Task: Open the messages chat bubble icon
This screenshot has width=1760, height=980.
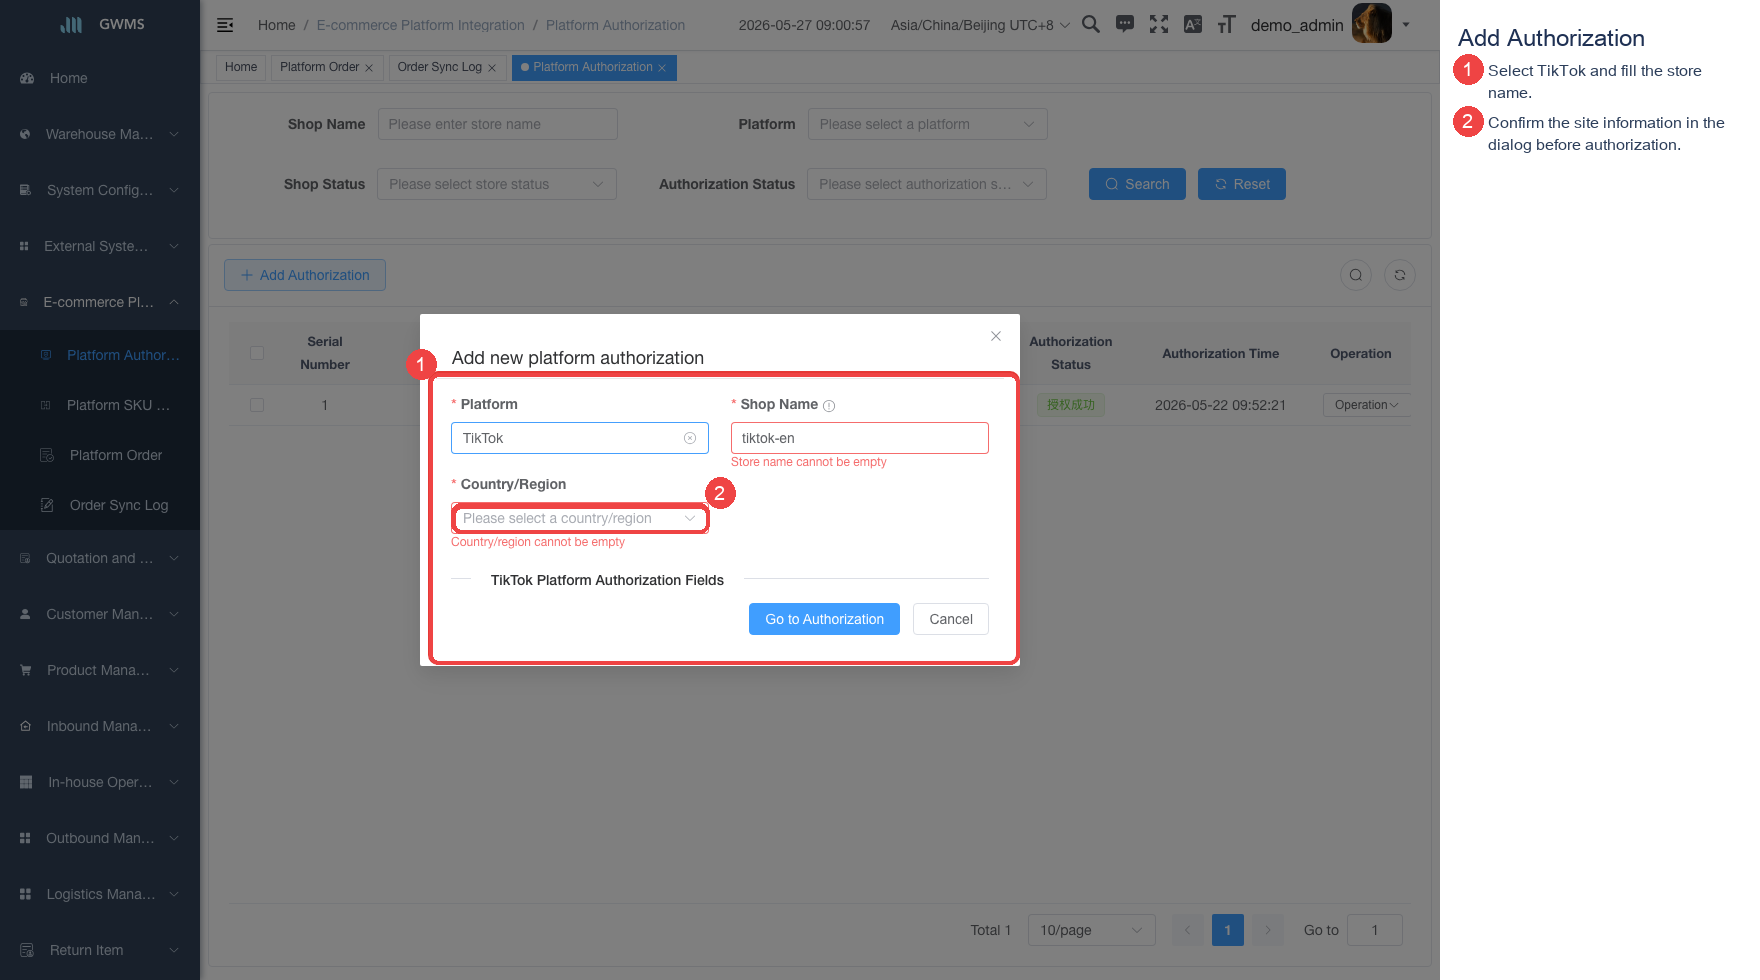Action: pos(1125,24)
